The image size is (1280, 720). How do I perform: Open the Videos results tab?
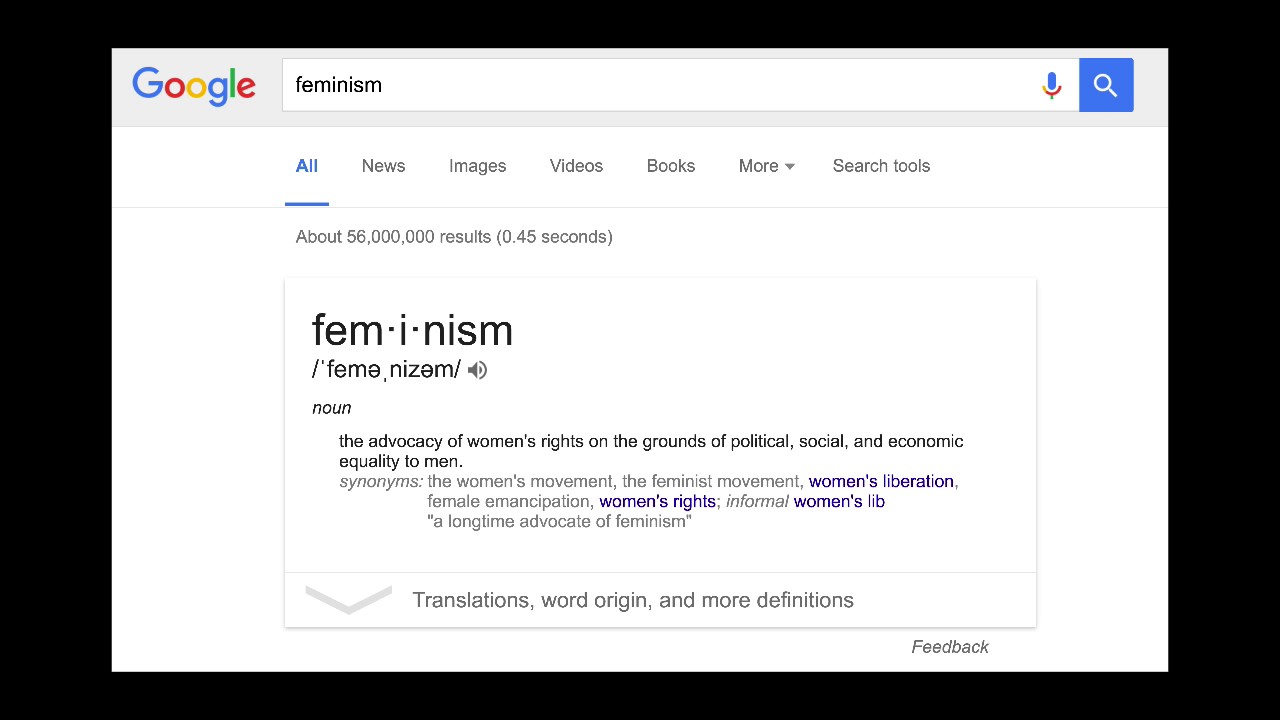click(x=576, y=166)
